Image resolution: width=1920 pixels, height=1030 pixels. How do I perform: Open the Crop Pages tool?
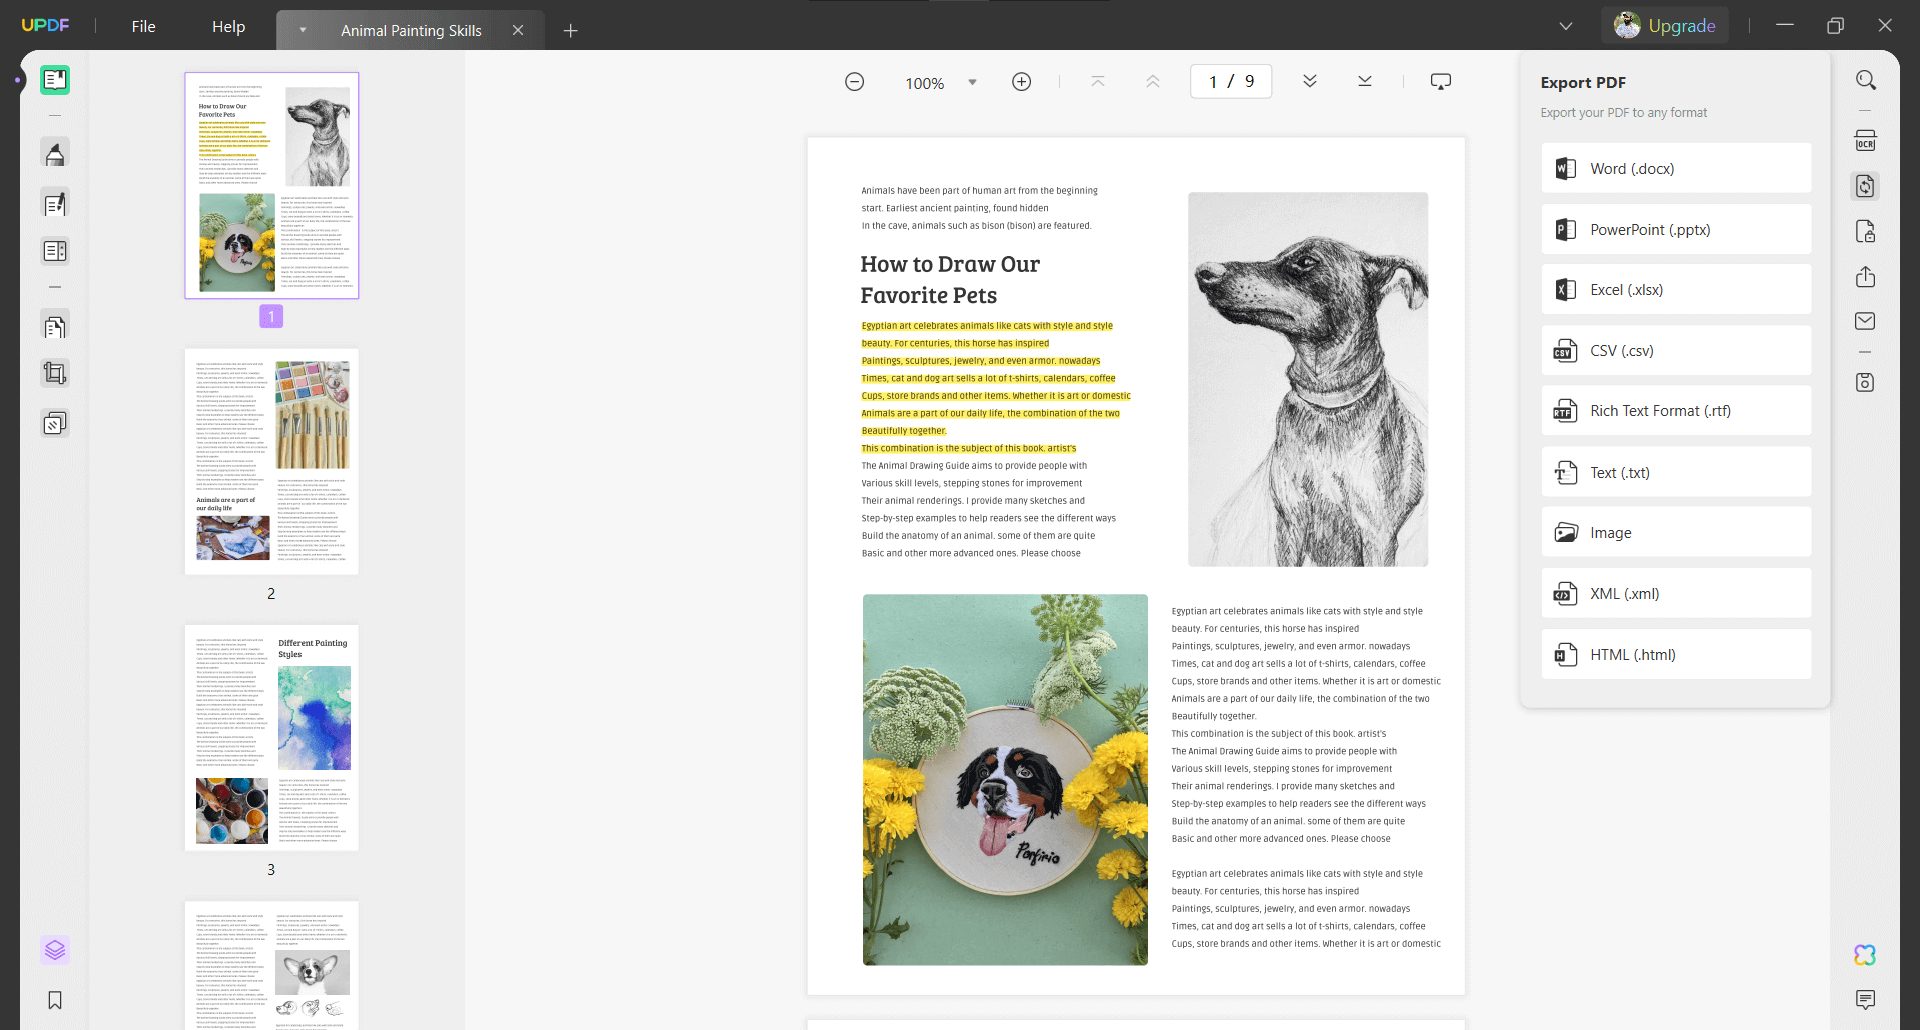coord(54,372)
